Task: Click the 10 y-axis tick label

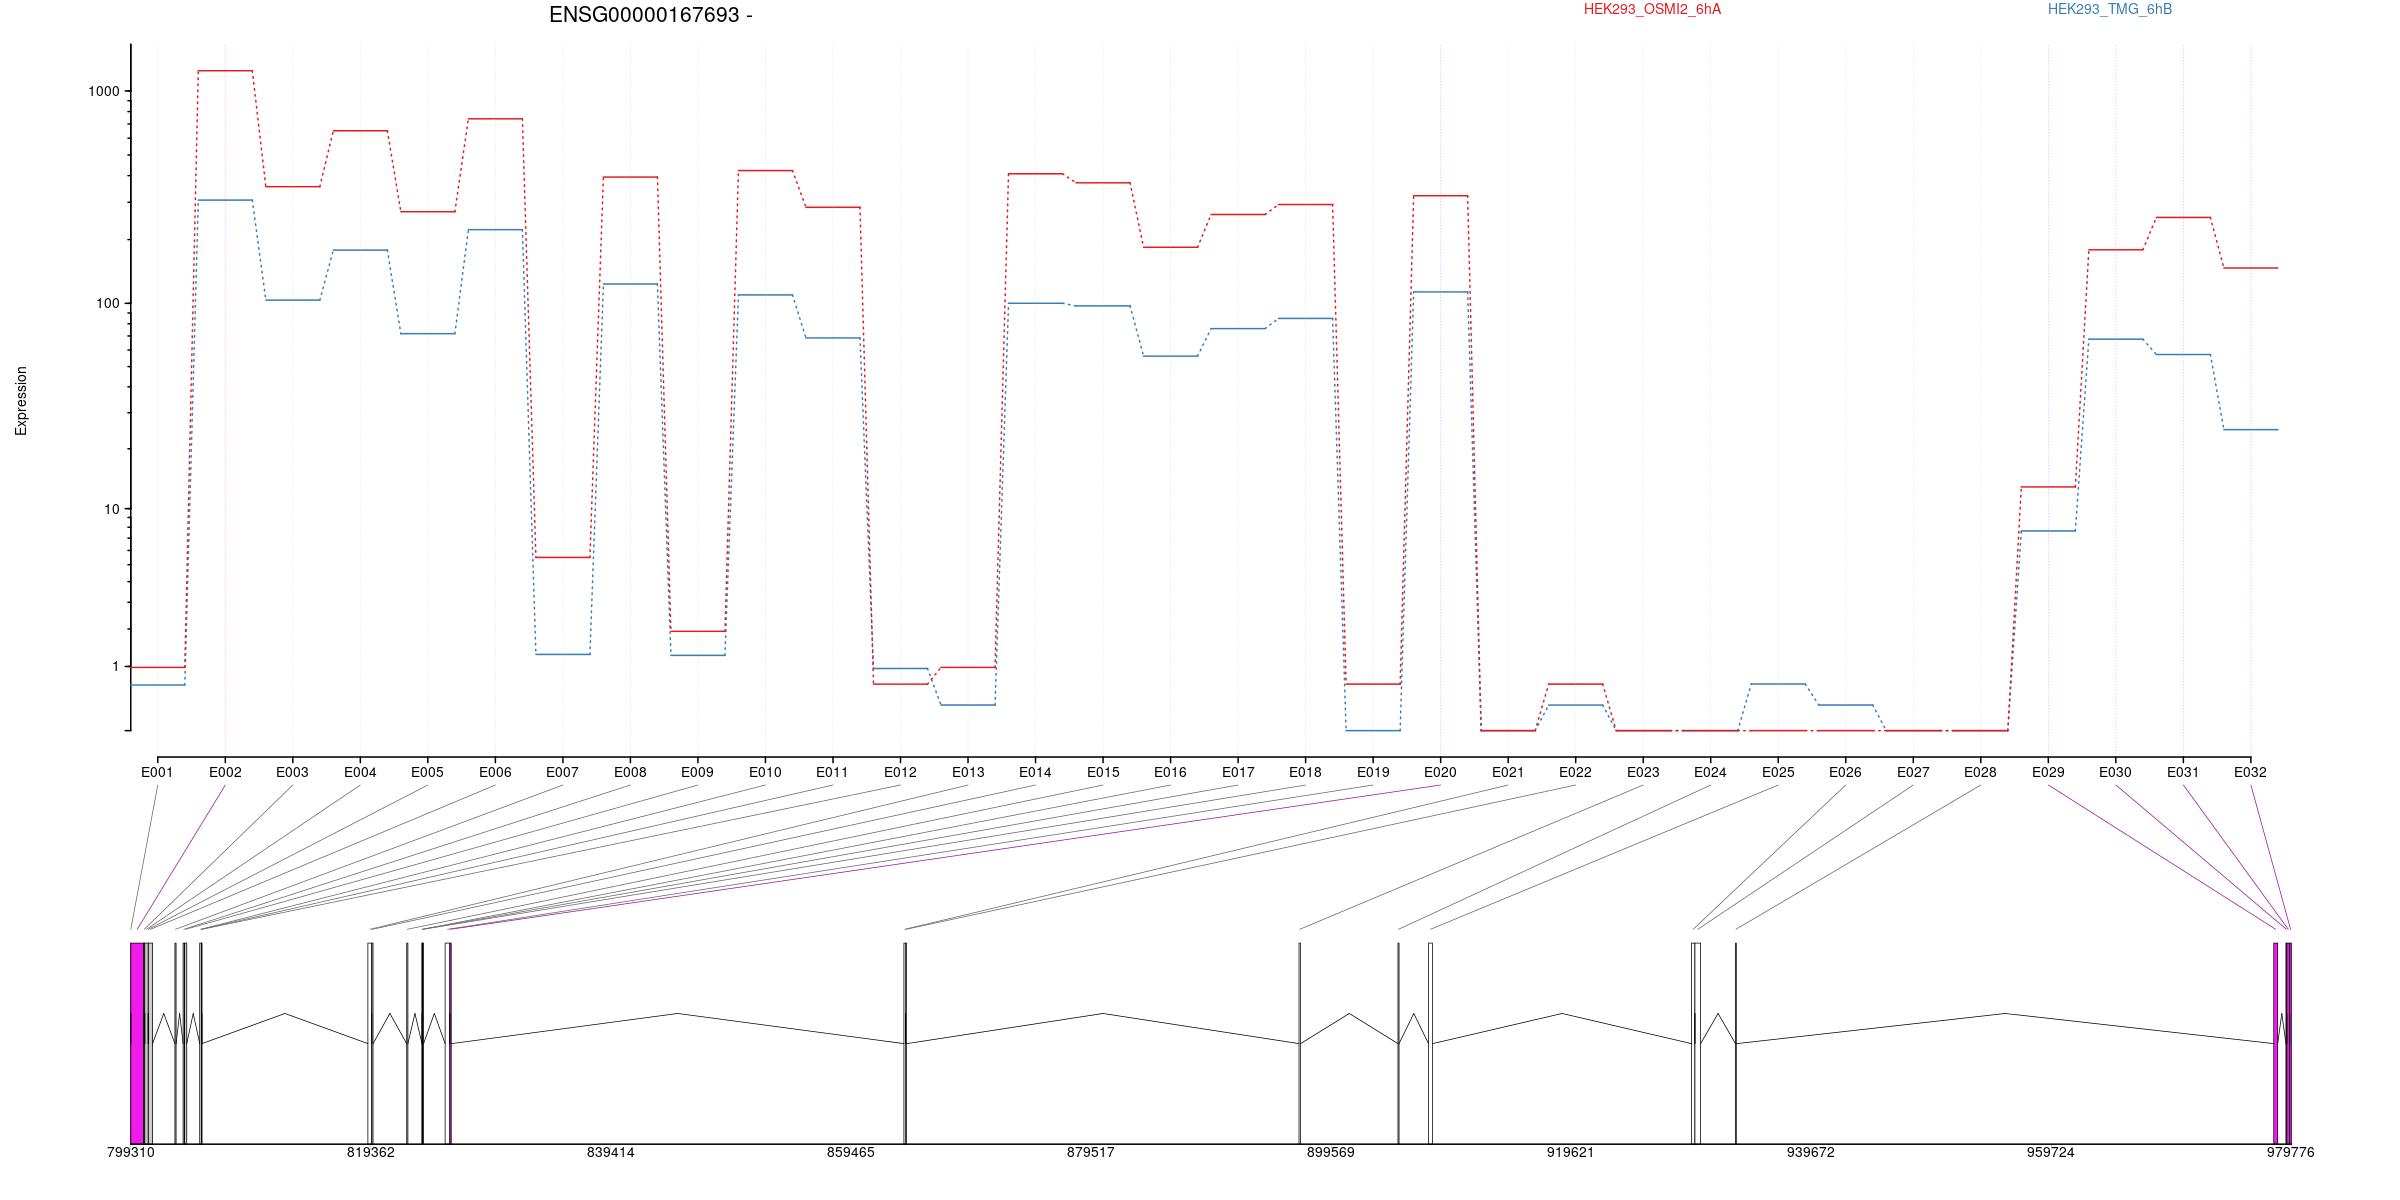Action: point(112,509)
